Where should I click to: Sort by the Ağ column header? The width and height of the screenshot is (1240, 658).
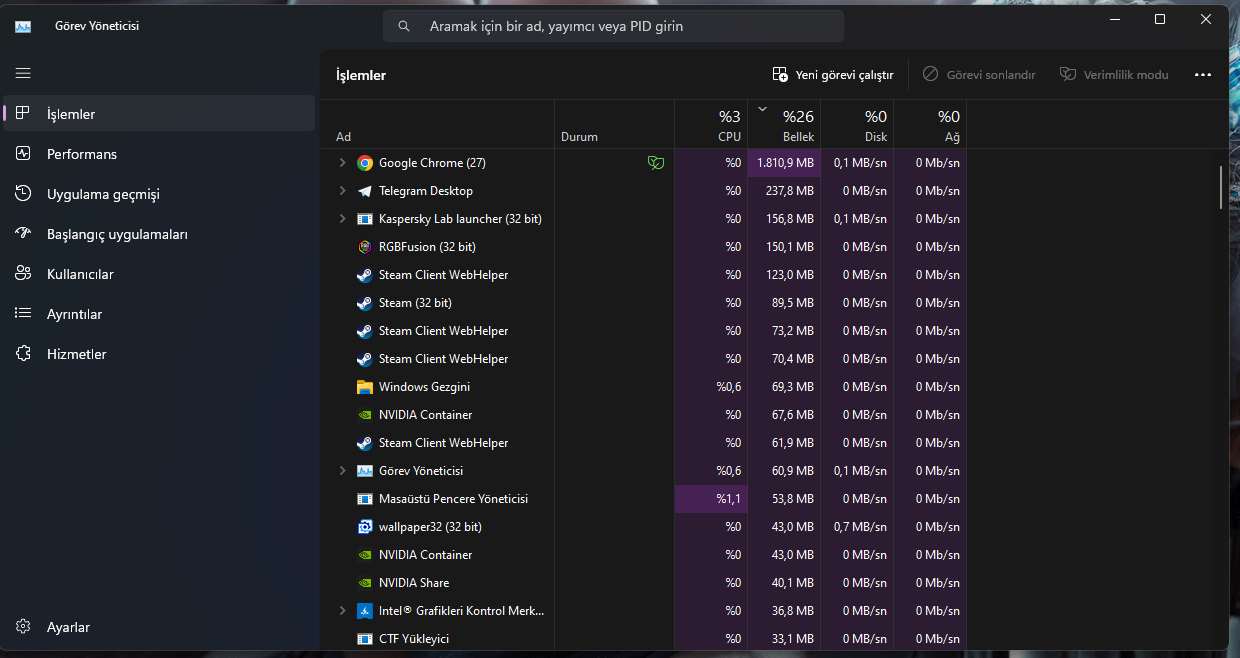930,124
